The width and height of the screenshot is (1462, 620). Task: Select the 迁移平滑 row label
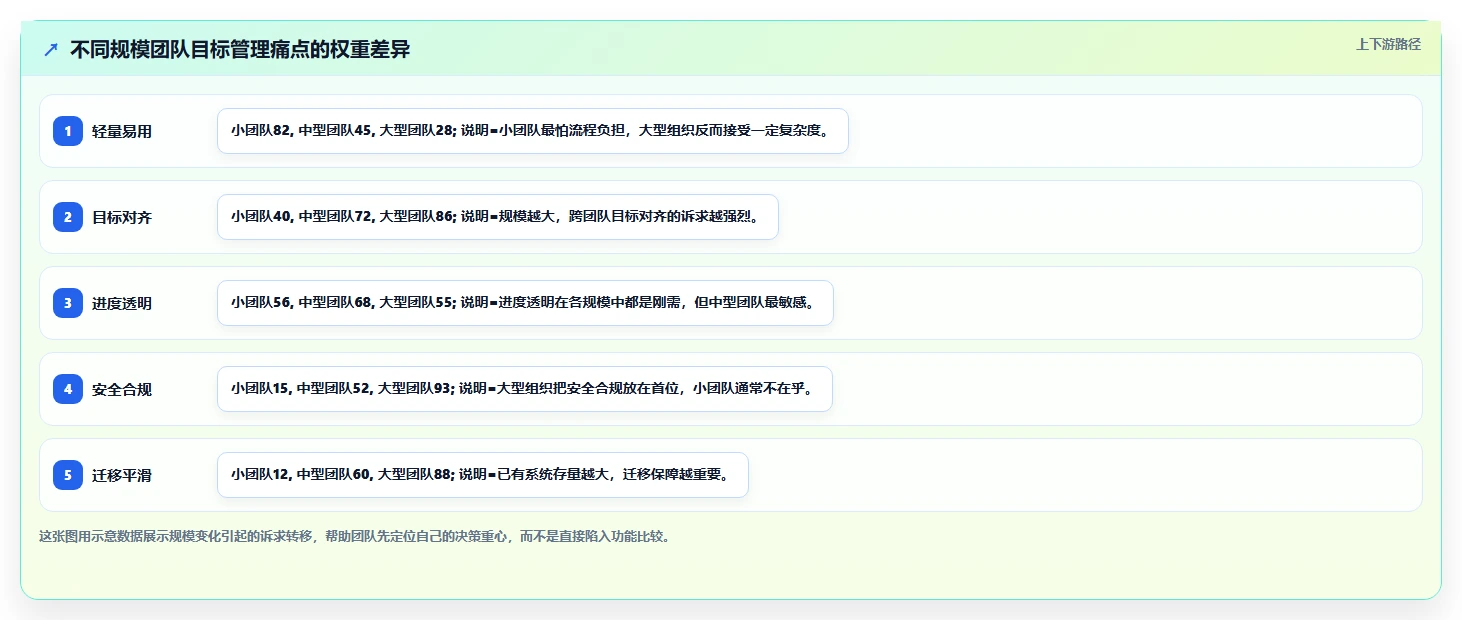(x=122, y=475)
